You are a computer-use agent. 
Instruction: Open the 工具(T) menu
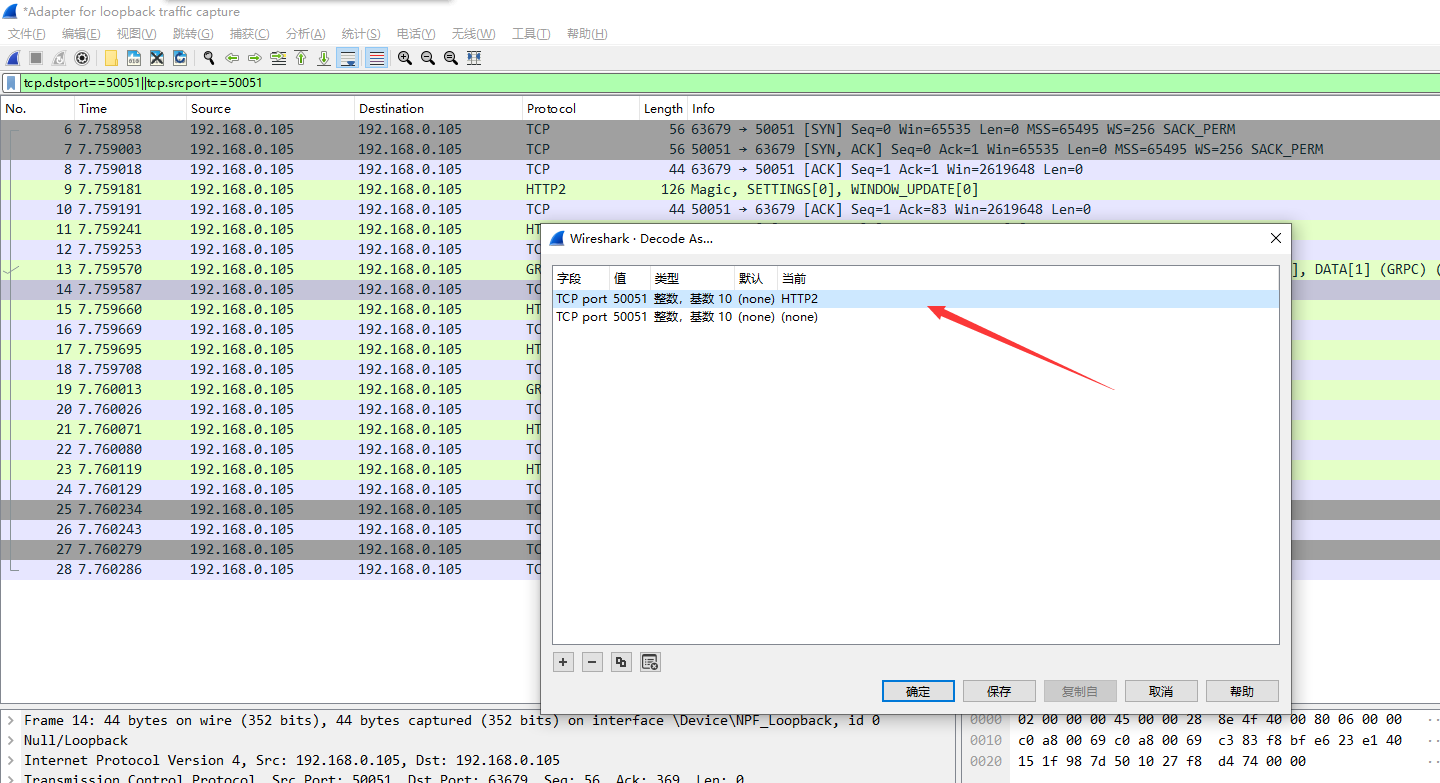click(x=531, y=34)
